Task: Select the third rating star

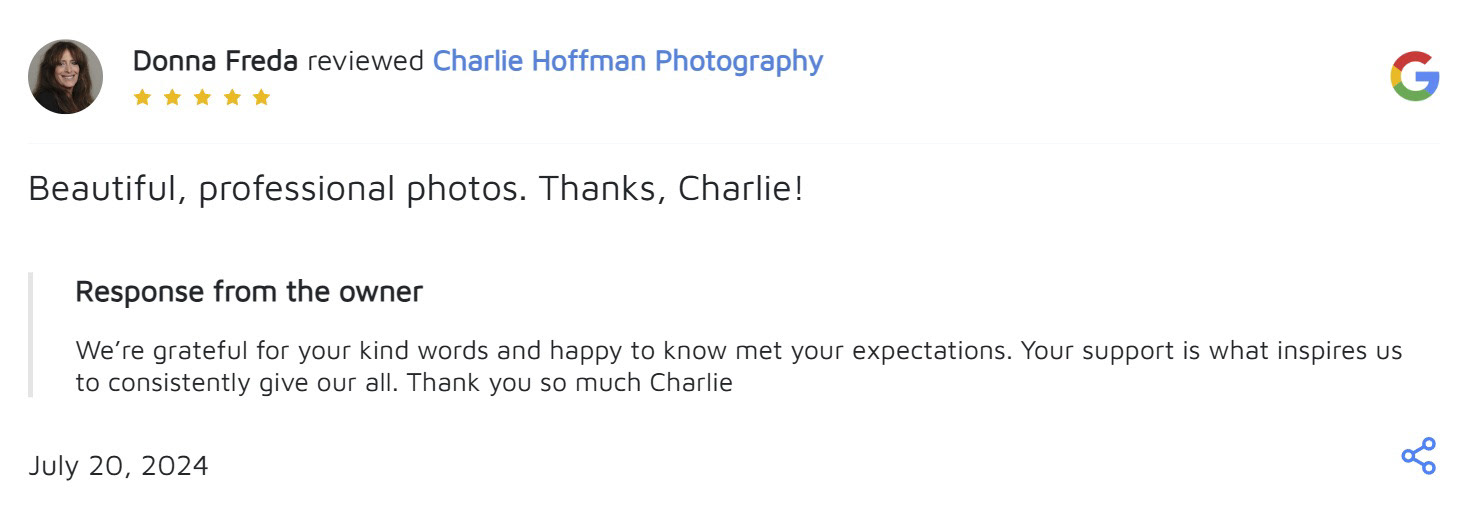Action: pyautogui.click(x=202, y=97)
